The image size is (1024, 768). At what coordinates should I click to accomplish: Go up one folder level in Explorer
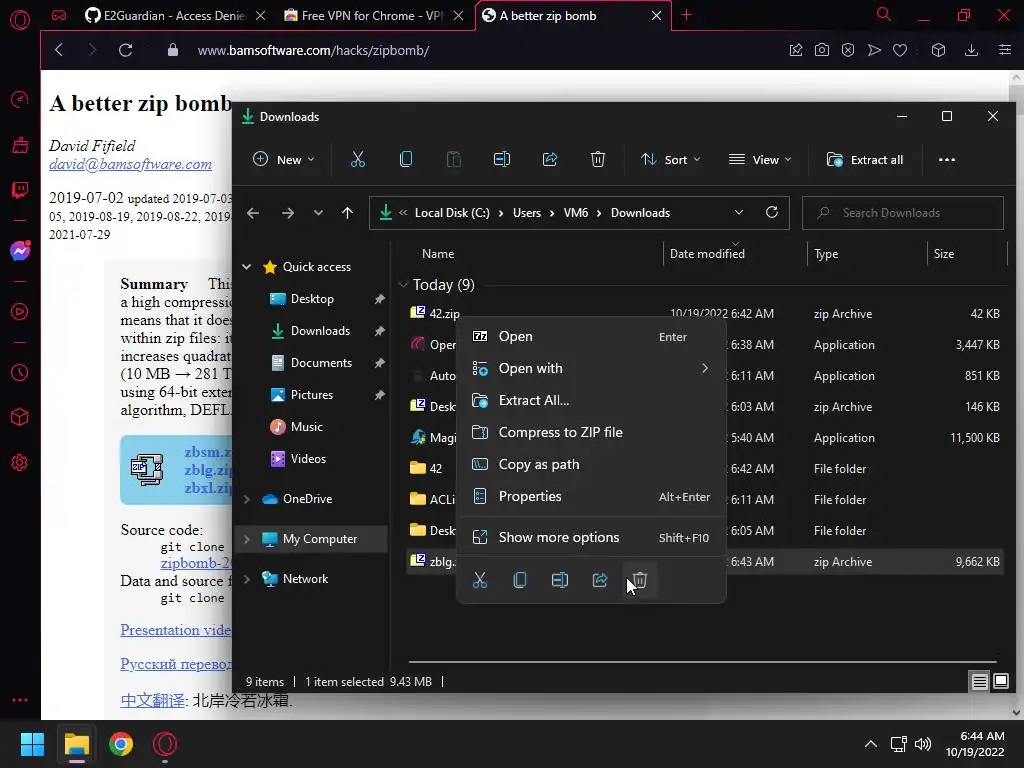pyautogui.click(x=347, y=213)
